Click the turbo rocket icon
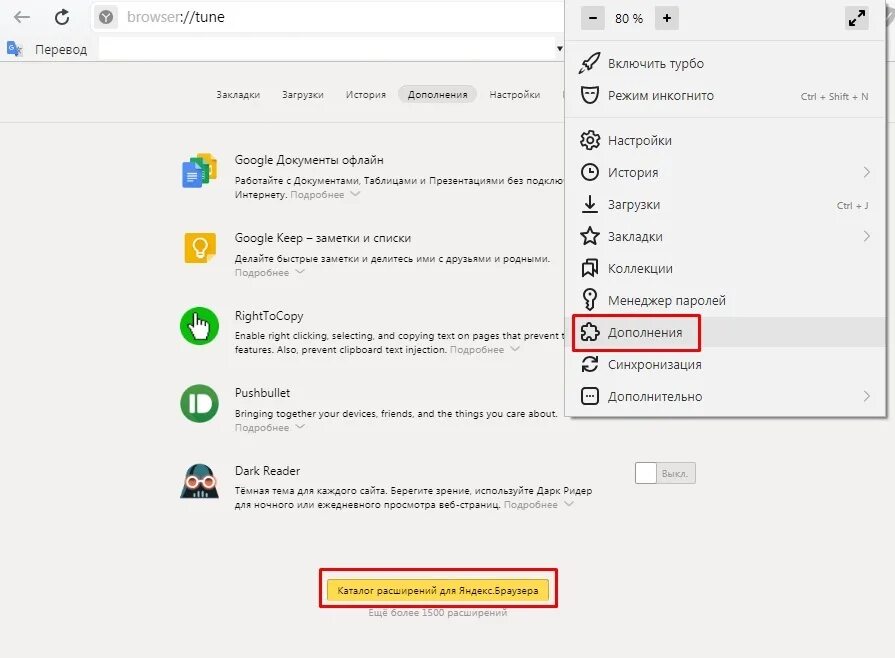This screenshot has width=895, height=658. coord(589,63)
